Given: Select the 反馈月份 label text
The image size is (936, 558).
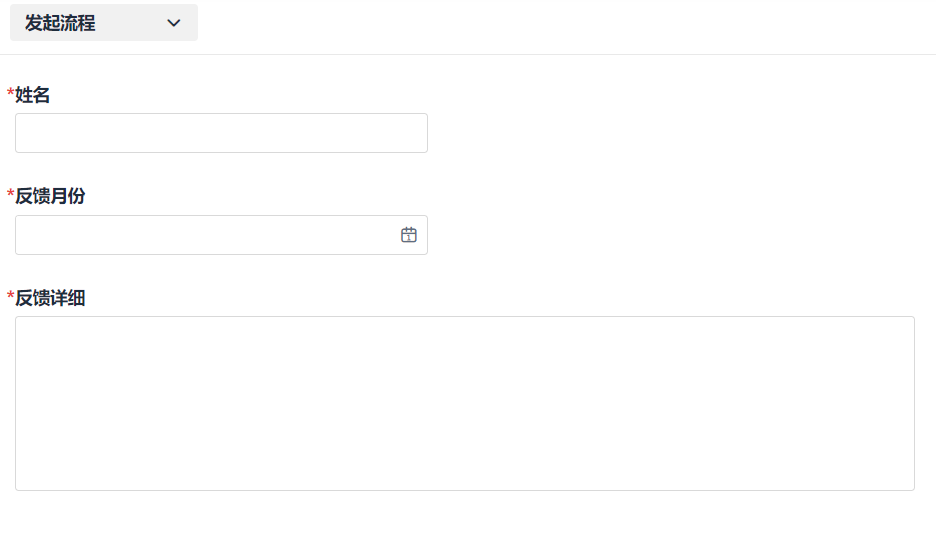Looking at the screenshot, I should 50,196.
